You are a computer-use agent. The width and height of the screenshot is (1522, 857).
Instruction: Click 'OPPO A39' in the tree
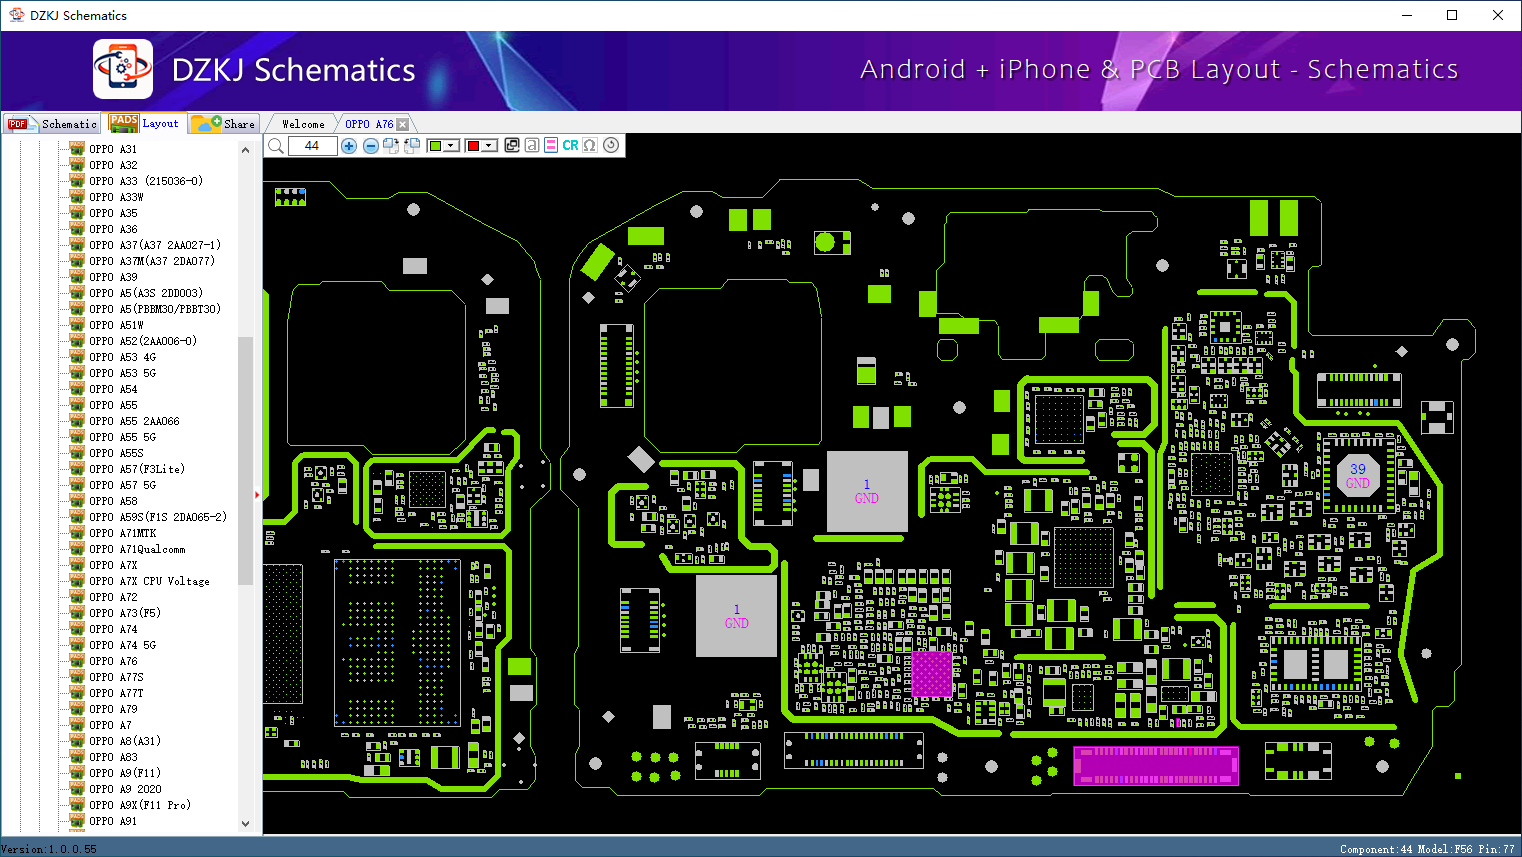[113, 277]
